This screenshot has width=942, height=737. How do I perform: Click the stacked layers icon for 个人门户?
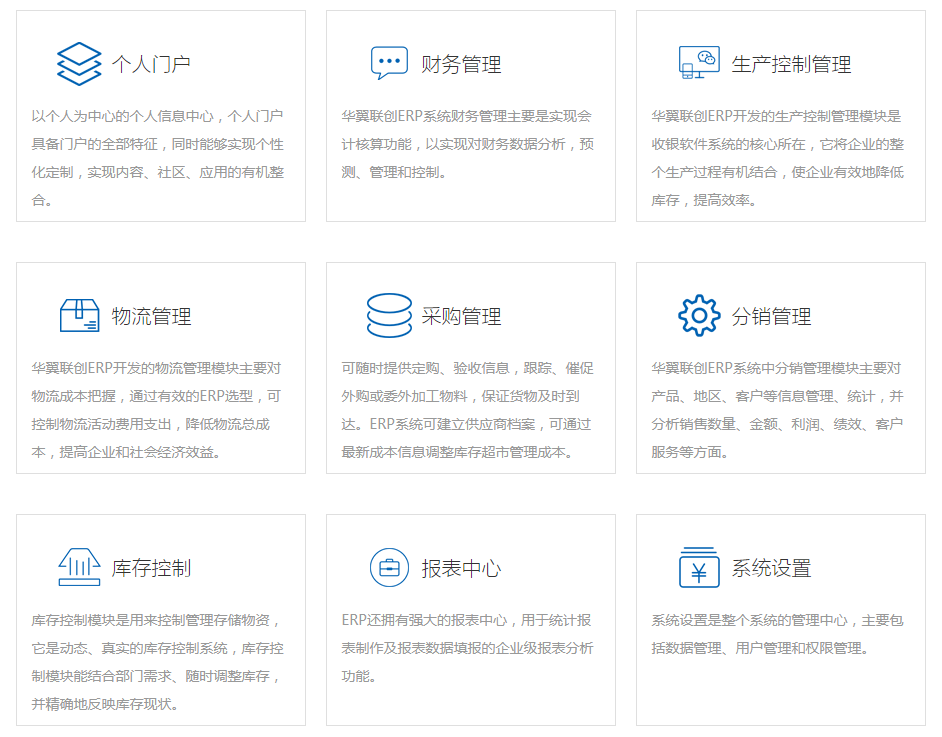(x=79, y=64)
